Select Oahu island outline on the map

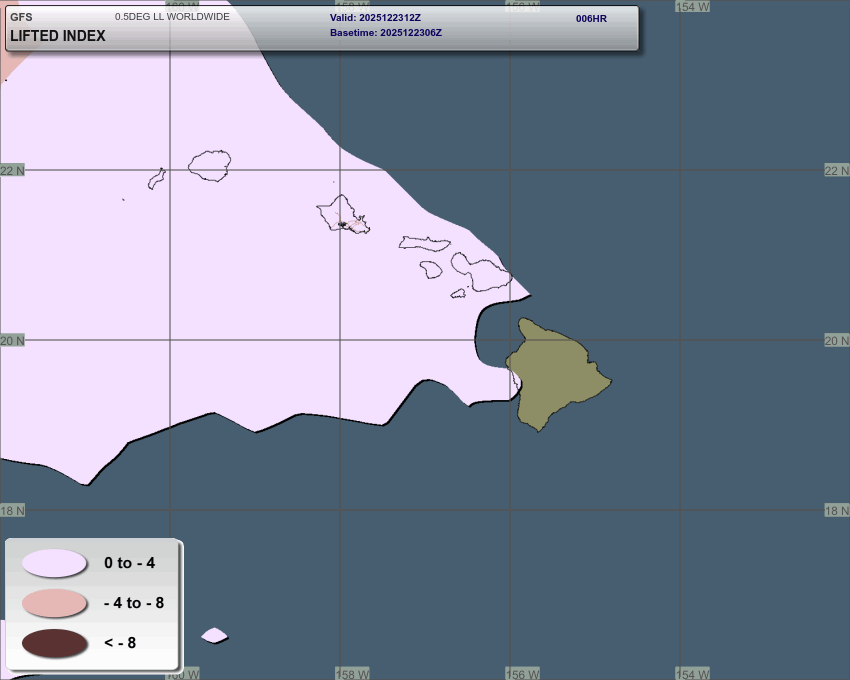[342, 214]
